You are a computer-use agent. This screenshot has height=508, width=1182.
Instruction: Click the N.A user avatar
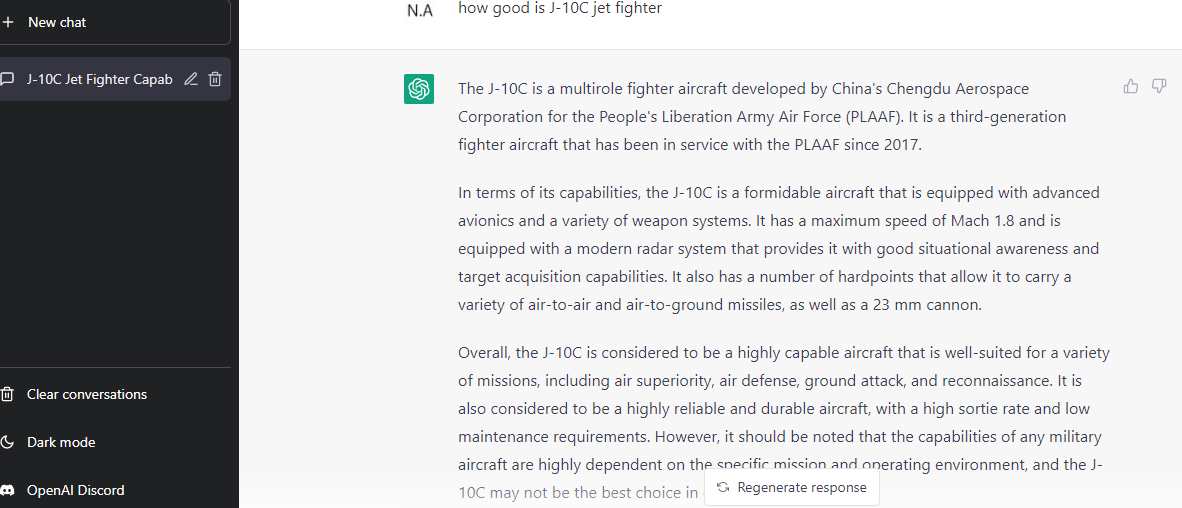(x=421, y=11)
